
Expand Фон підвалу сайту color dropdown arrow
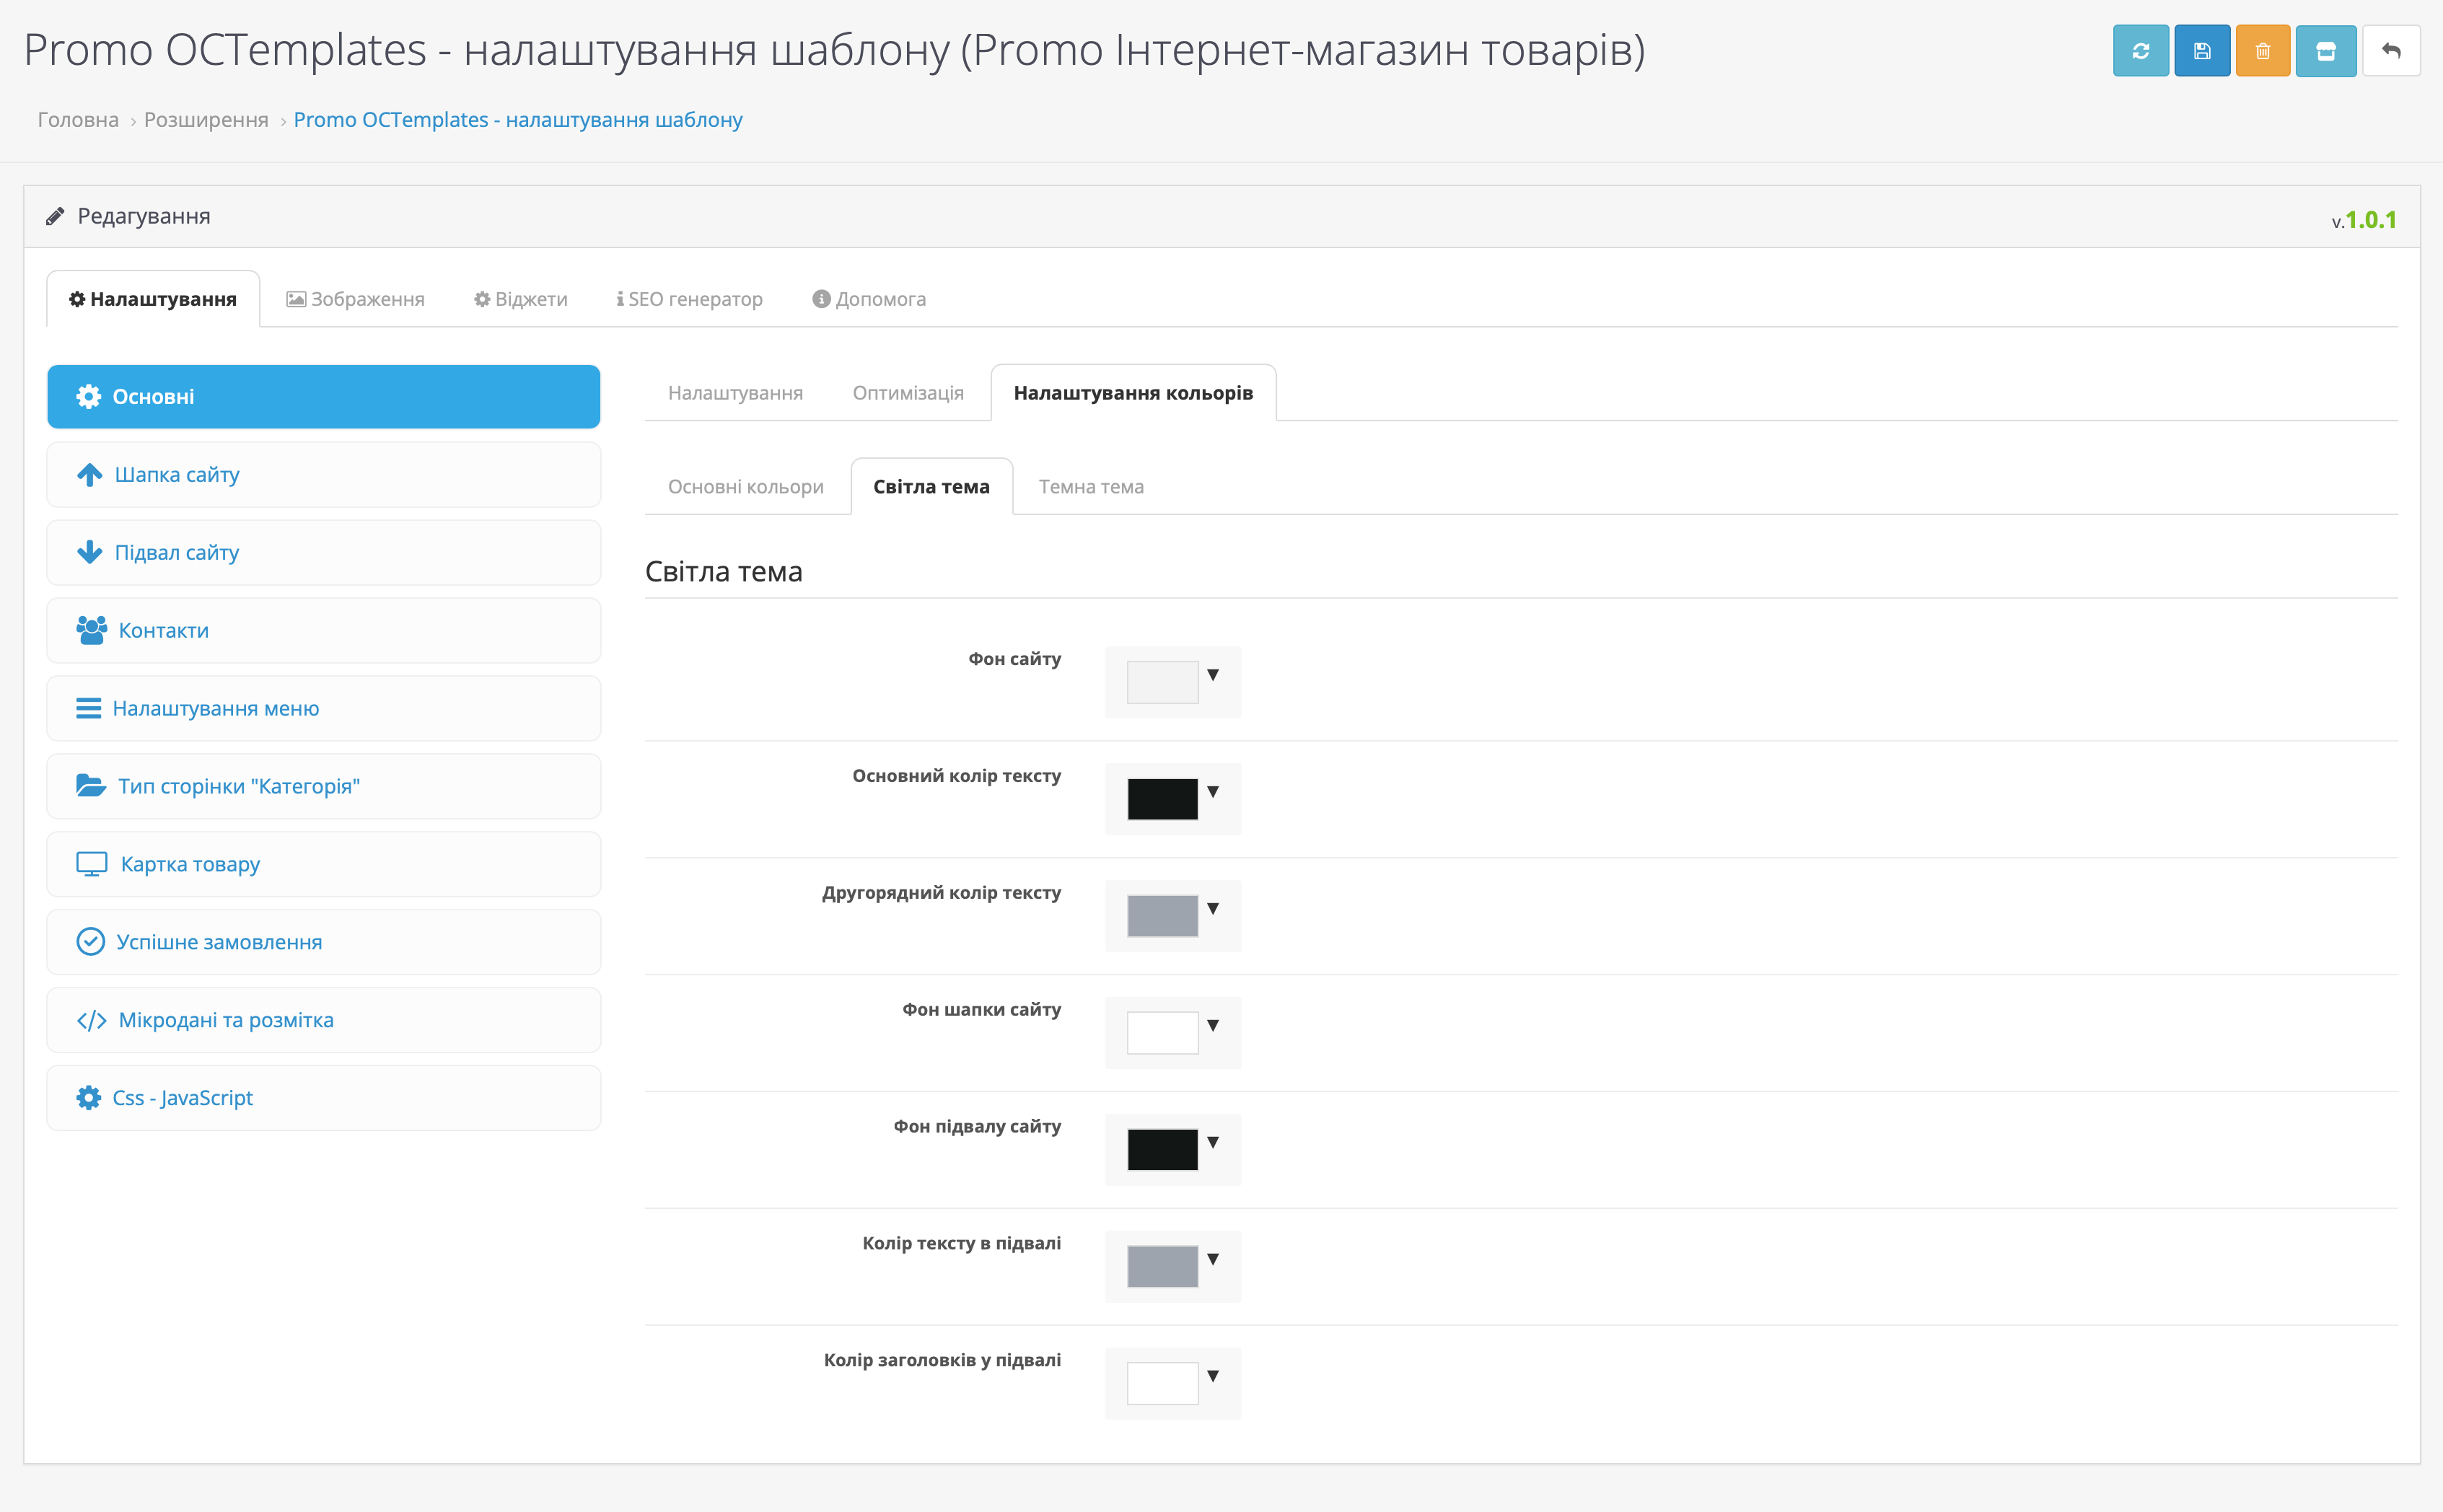point(1213,1142)
